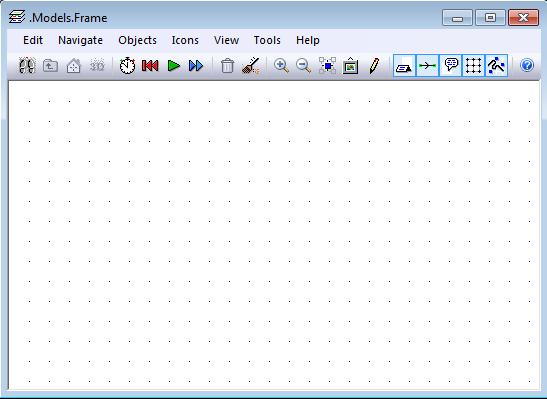Click the trash can delete icon
Image resolution: width=547 pixels, height=399 pixels.
point(227,66)
